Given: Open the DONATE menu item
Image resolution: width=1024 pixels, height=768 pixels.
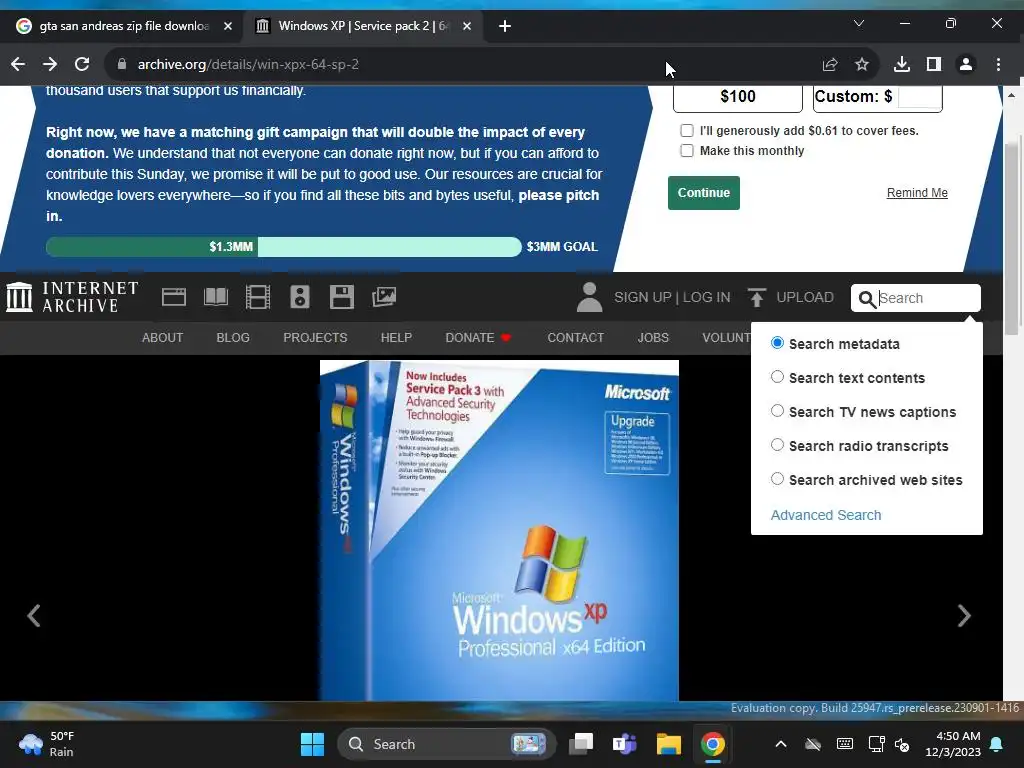Looking at the screenshot, I should point(477,338).
